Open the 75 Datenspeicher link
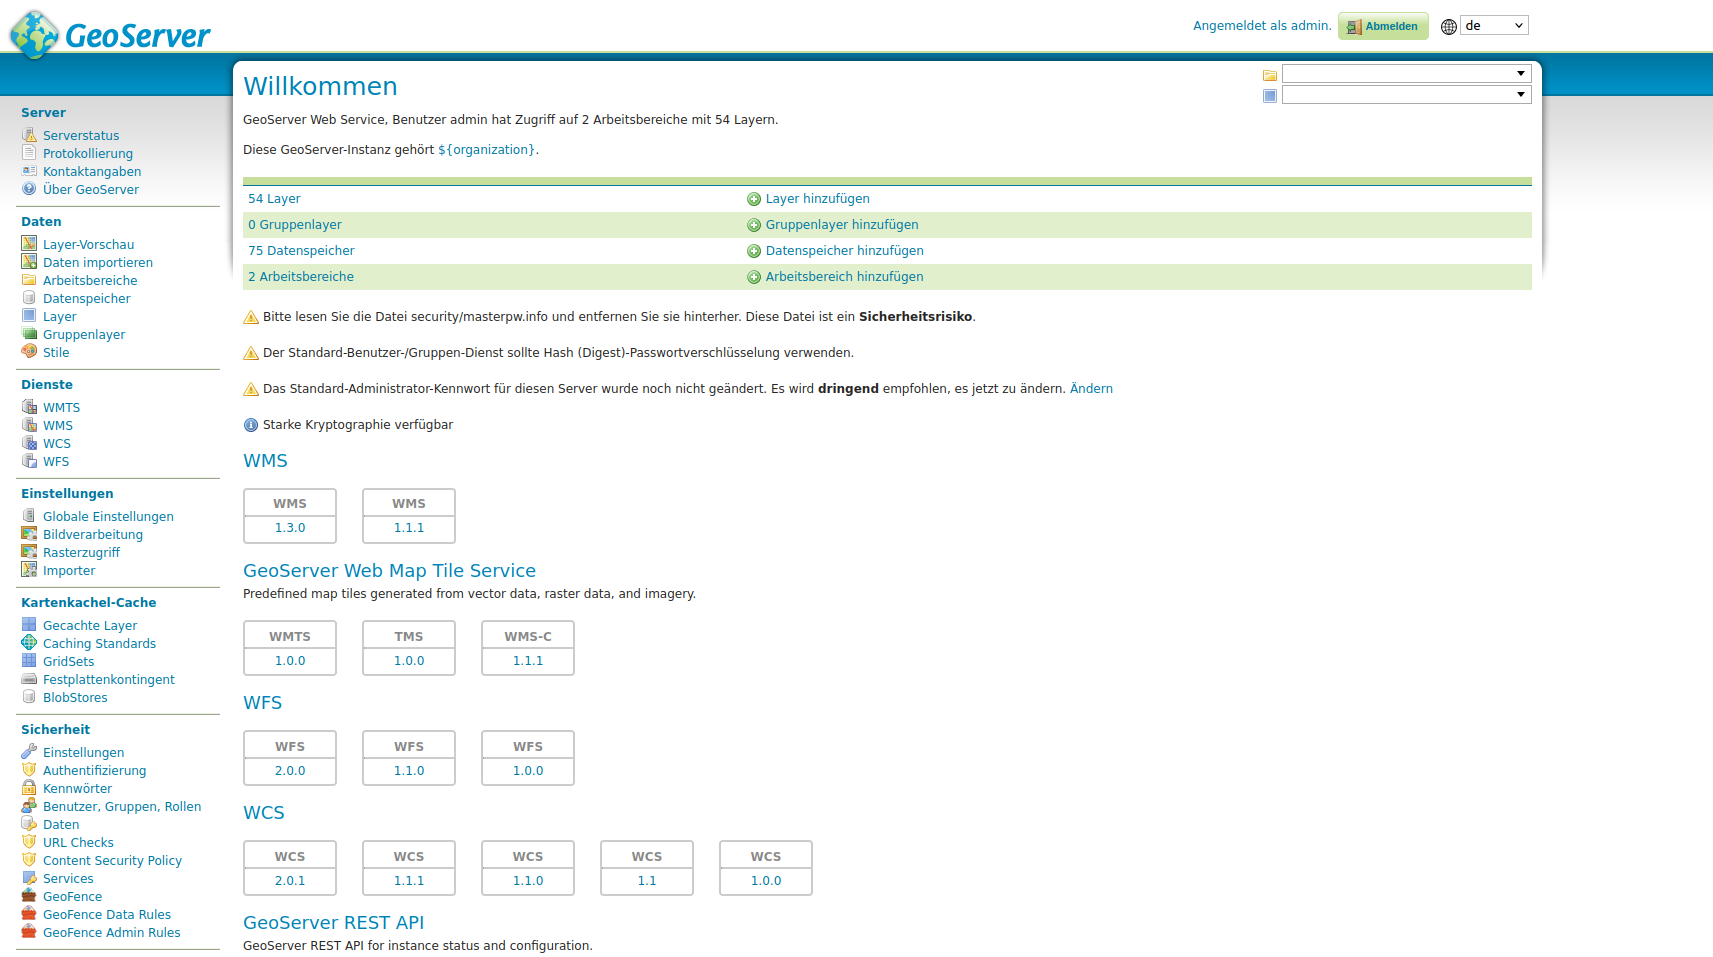 301,251
